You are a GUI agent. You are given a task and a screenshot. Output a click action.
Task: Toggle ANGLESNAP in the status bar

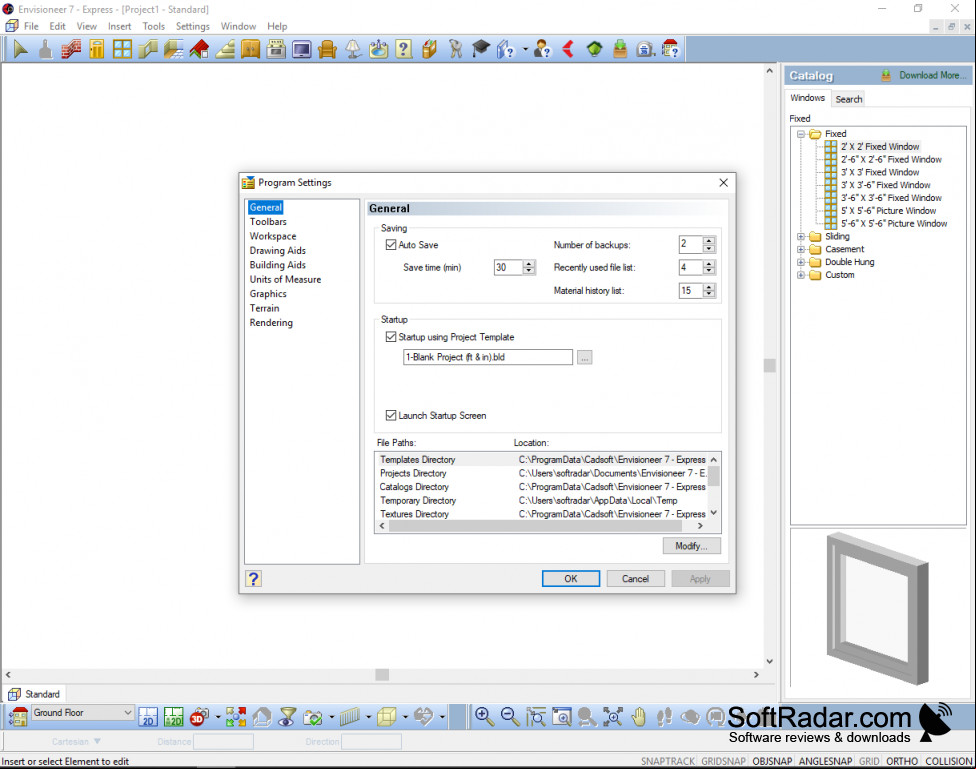pos(825,761)
